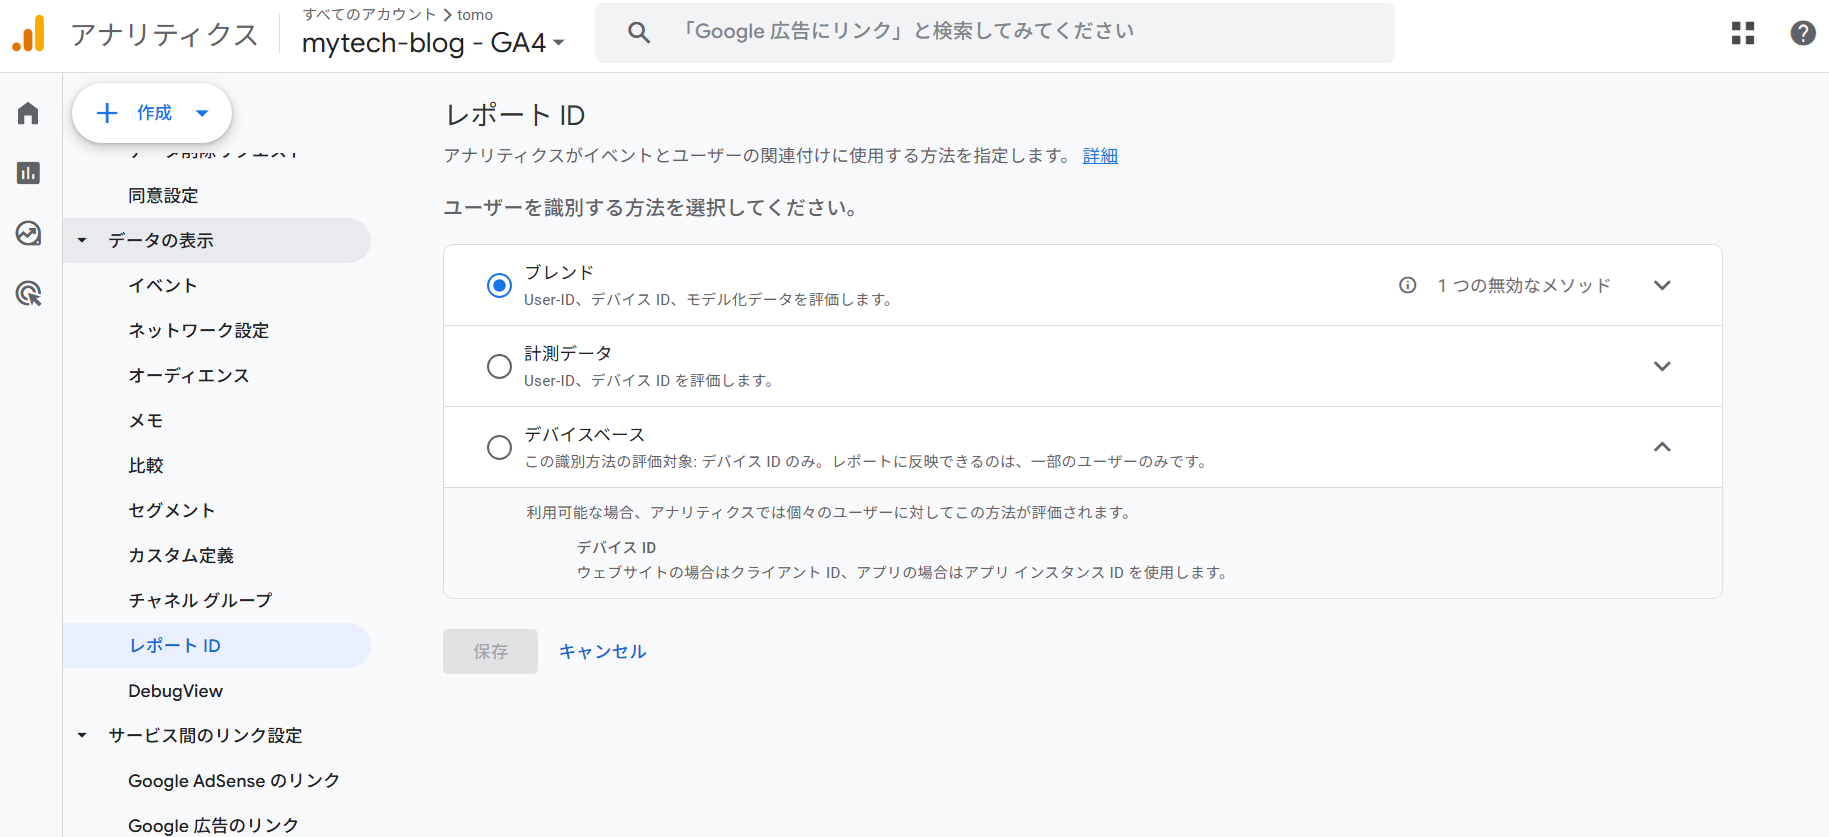Viewport: 1829px width, 837px height.
Task: Open the Google apps grid icon
Action: click(1743, 33)
